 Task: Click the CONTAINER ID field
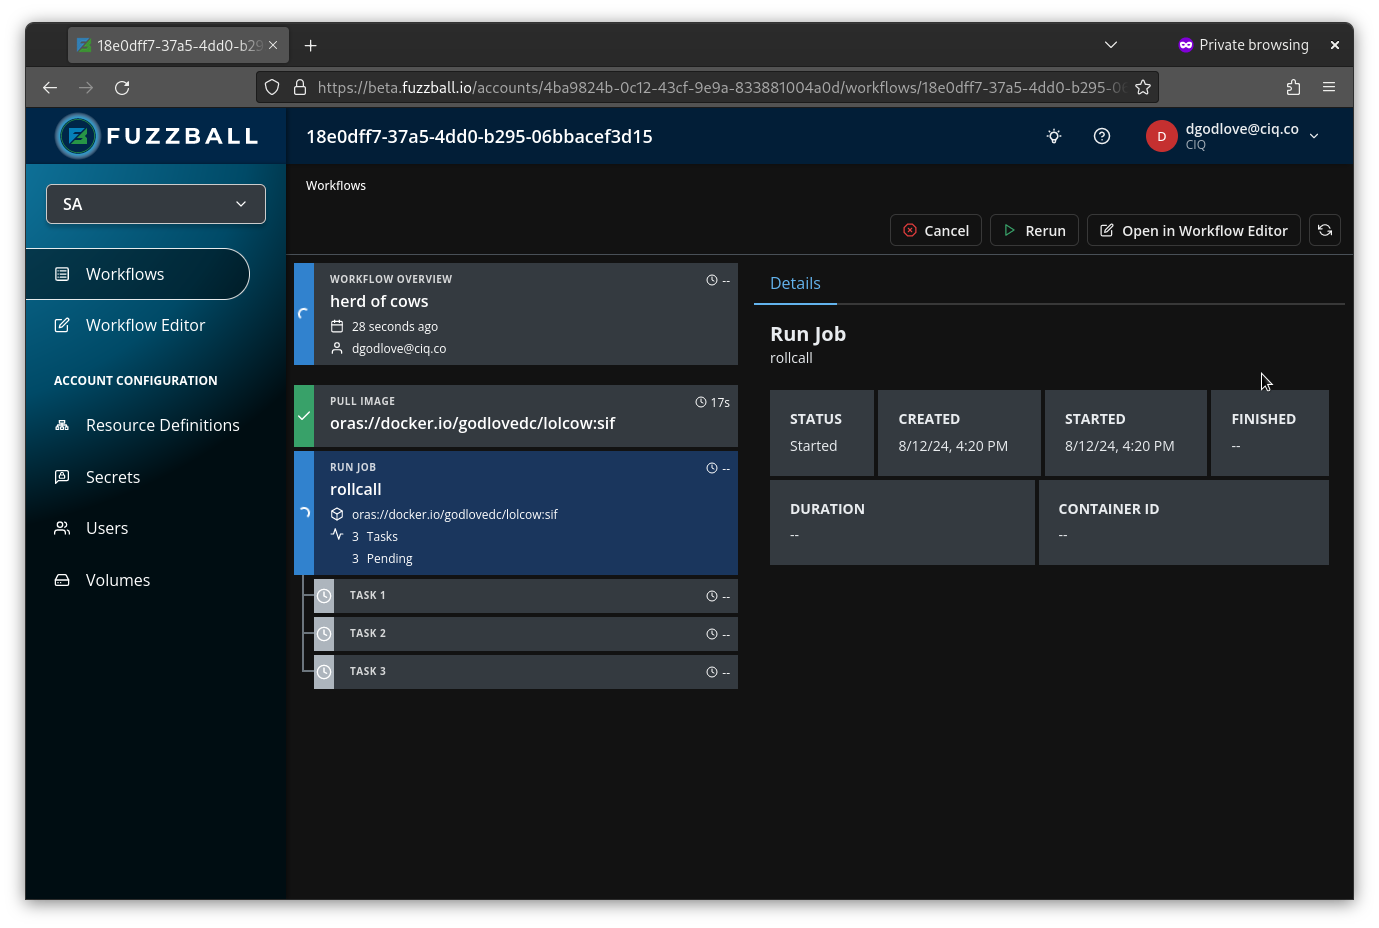pyautogui.click(x=1184, y=523)
